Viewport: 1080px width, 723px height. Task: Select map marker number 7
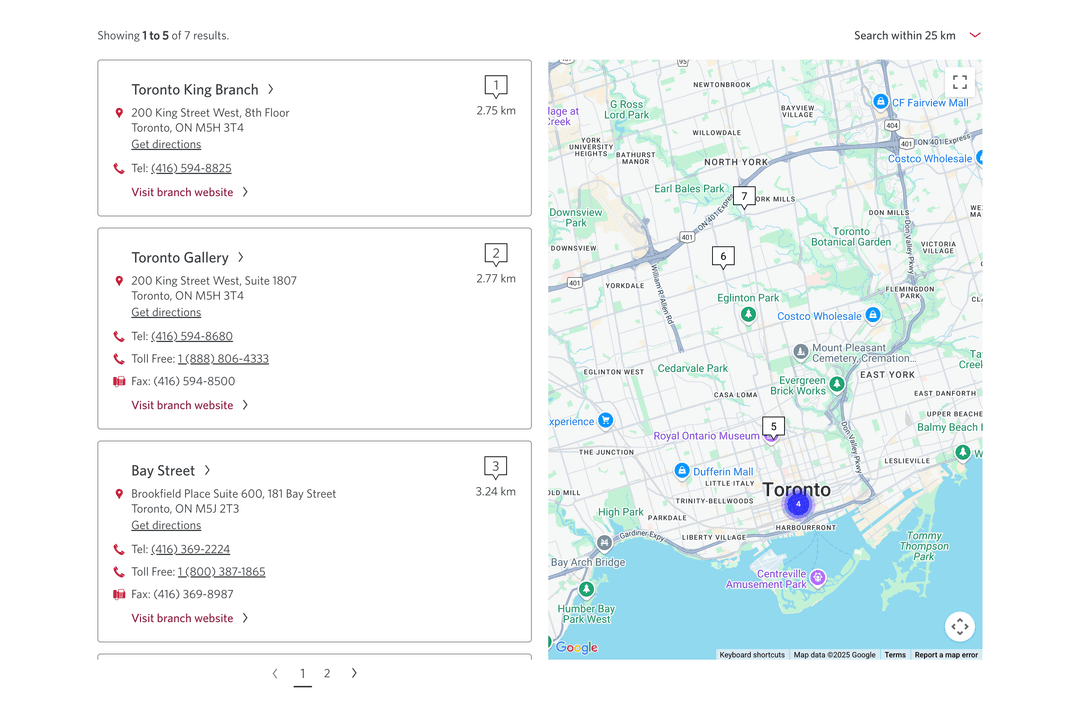tap(744, 198)
